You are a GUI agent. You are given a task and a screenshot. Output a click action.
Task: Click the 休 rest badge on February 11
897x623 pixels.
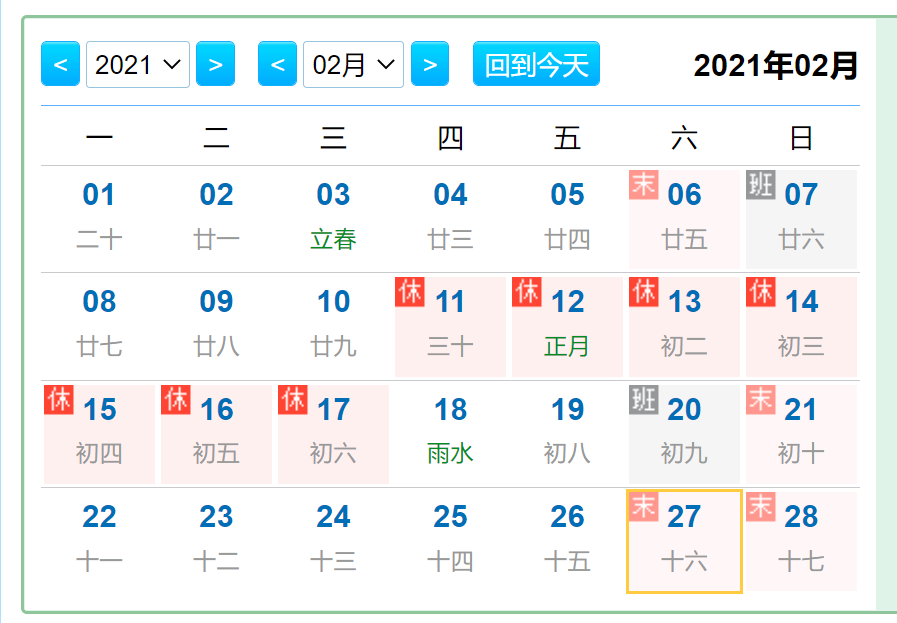point(410,292)
